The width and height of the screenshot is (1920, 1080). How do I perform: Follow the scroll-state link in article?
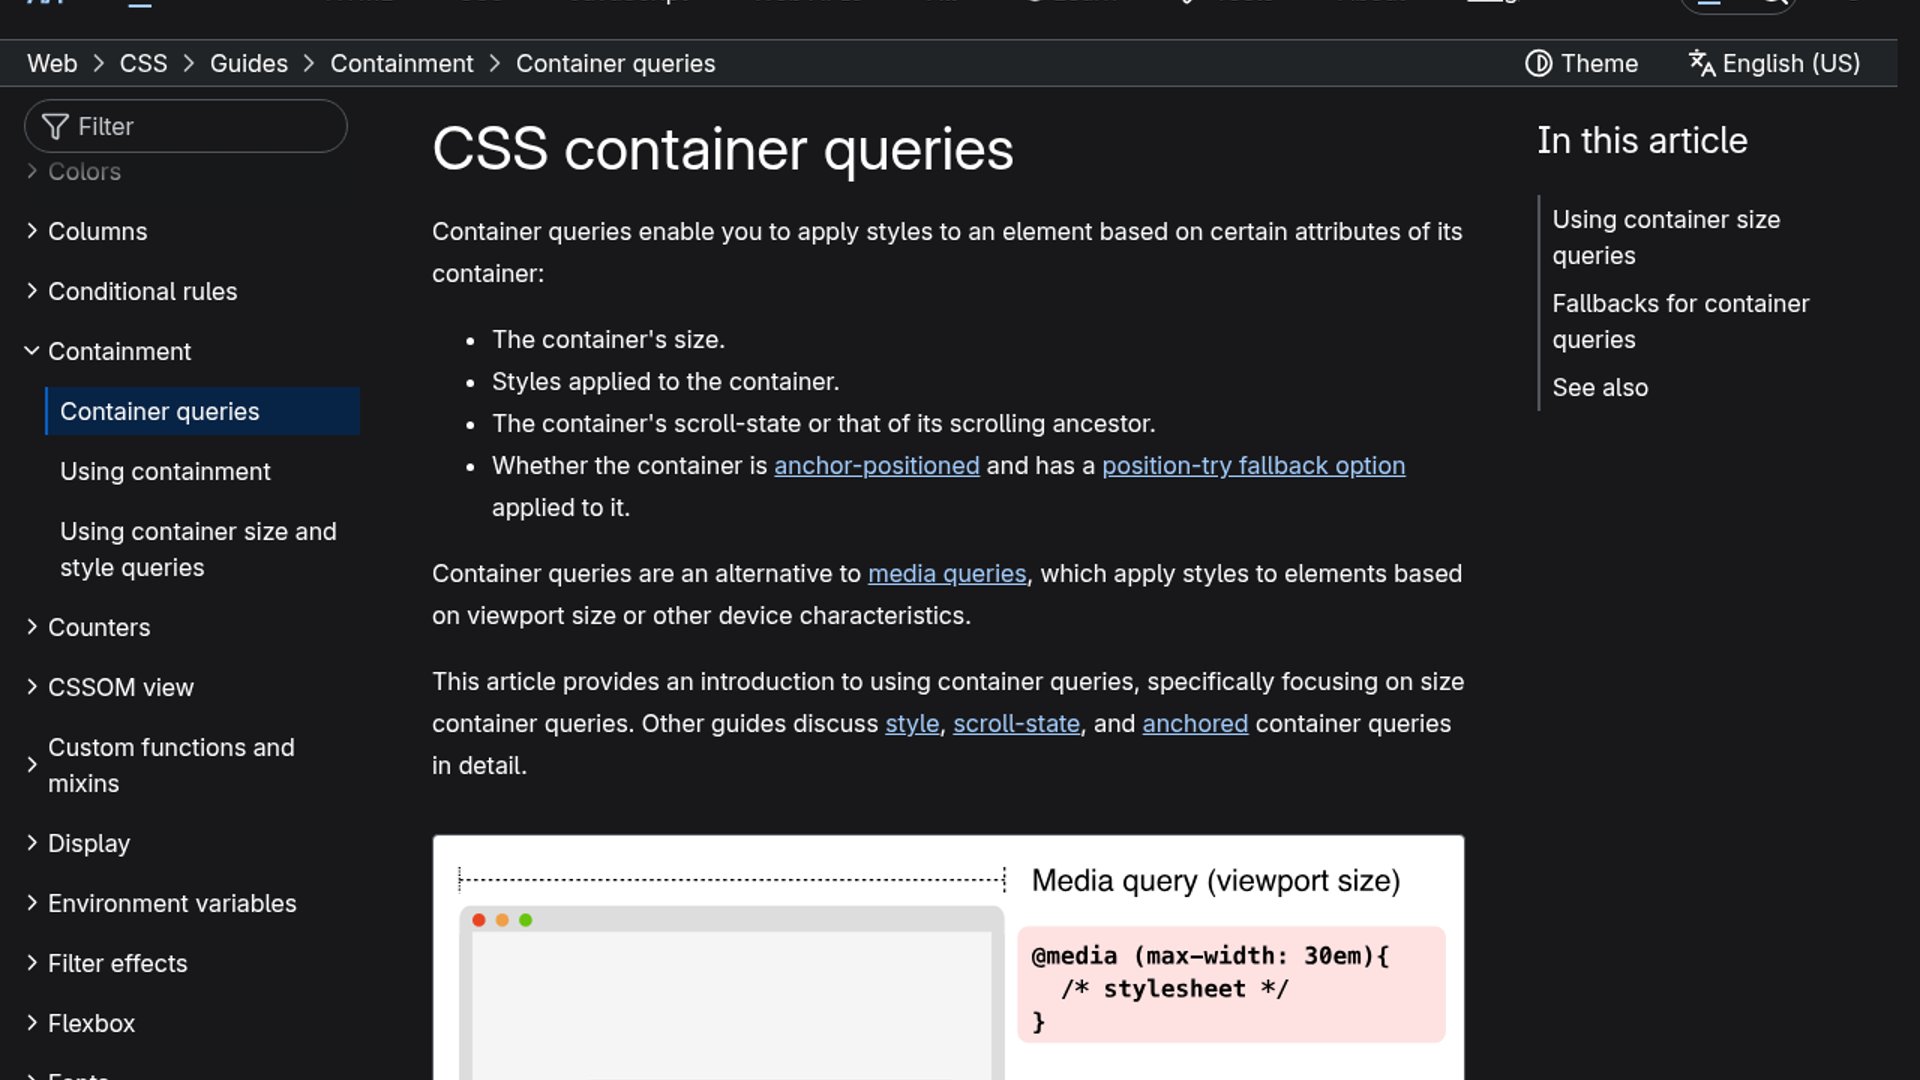pos(1016,724)
